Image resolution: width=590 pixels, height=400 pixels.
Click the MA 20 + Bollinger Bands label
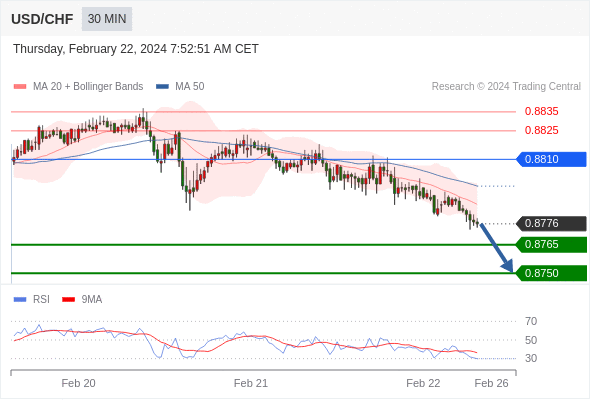pyautogui.click(x=88, y=87)
